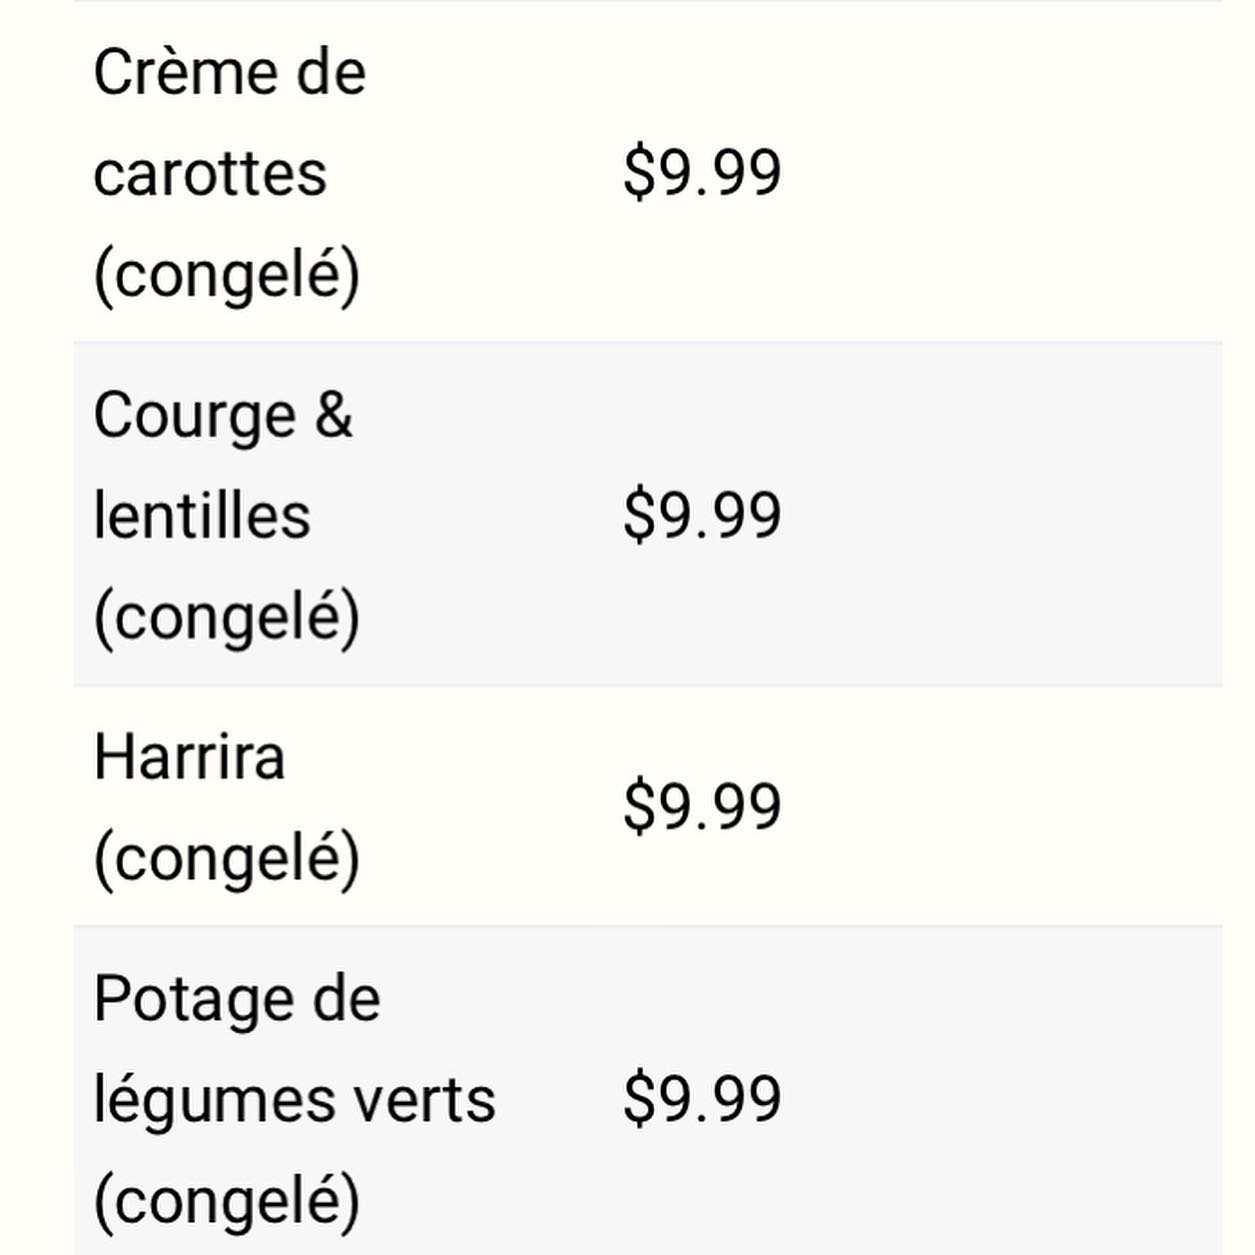Image resolution: width=1255 pixels, height=1255 pixels.
Task: Click the text "légumes verts"
Action: coord(294,1100)
